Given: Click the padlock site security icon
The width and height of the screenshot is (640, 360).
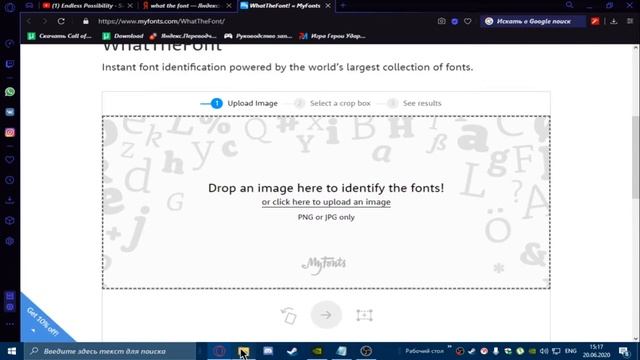Looking at the screenshot, I should 86,21.
